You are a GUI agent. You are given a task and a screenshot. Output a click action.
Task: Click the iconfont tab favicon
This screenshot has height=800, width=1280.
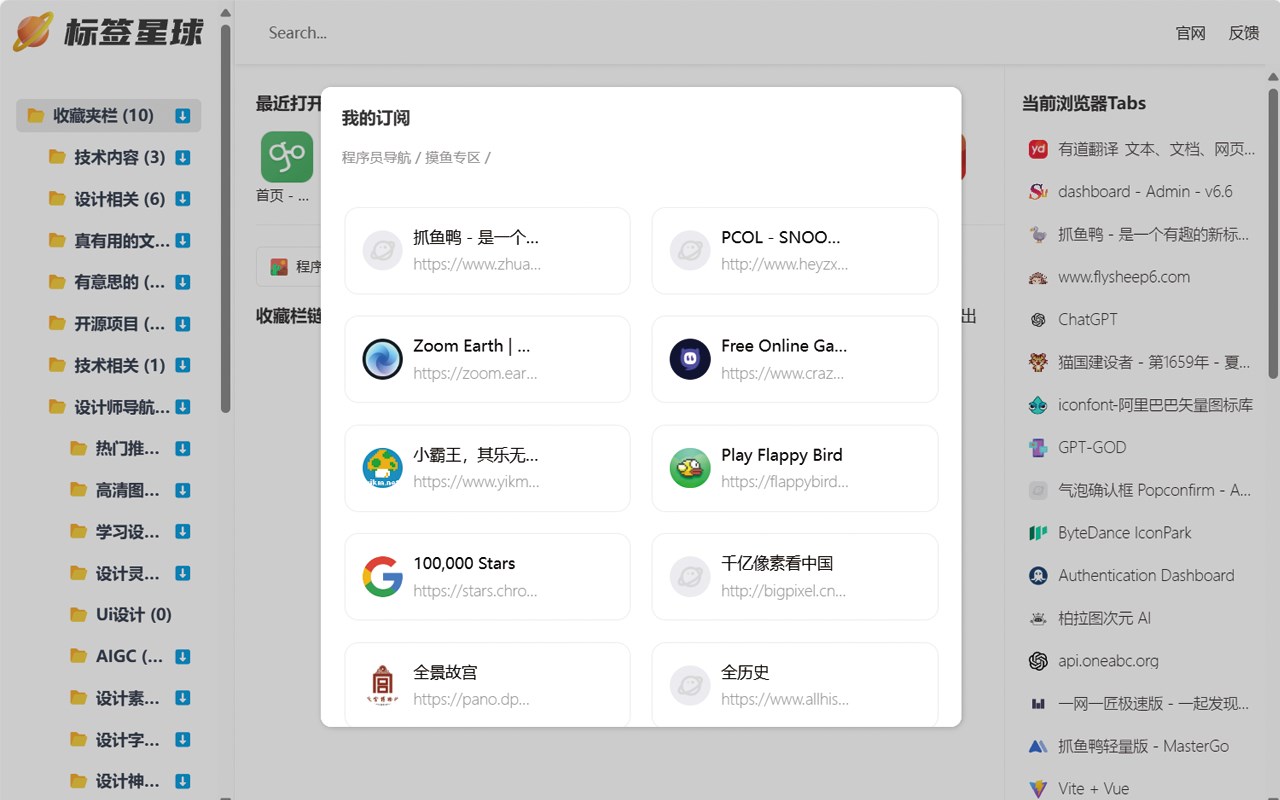pyautogui.click(x=1038, y=405)
